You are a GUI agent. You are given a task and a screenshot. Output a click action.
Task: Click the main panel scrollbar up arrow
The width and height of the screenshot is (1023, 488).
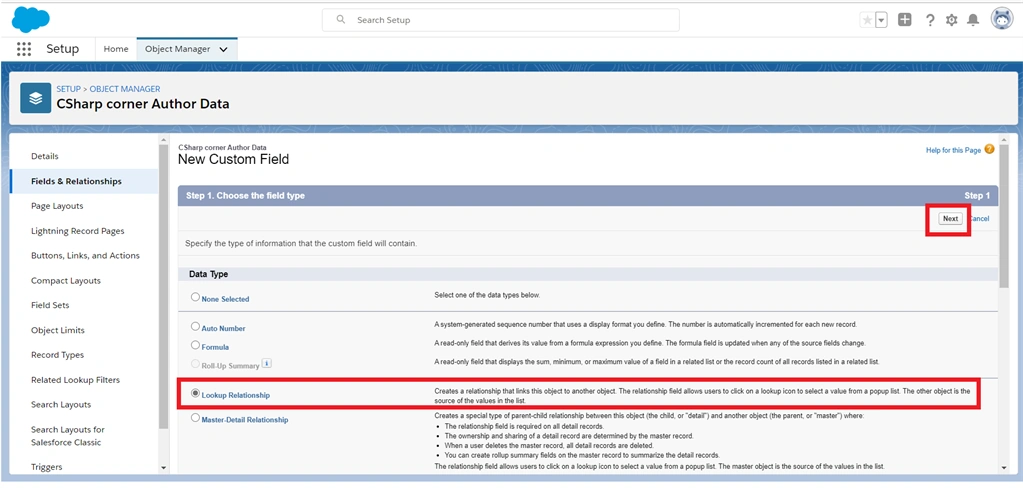(1004, 139)
